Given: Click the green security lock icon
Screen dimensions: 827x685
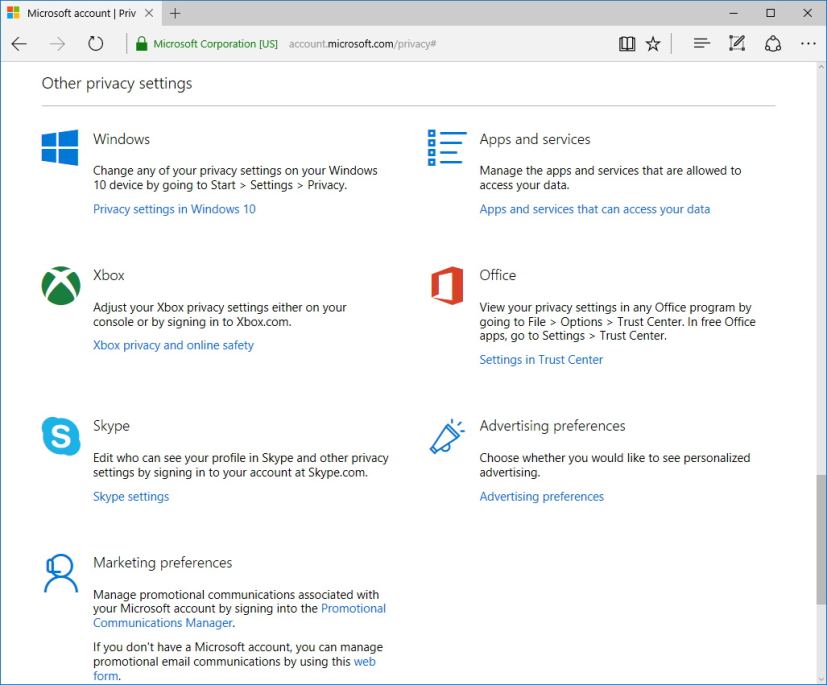Looking at the screenshot, I should [x=141, y=44].
